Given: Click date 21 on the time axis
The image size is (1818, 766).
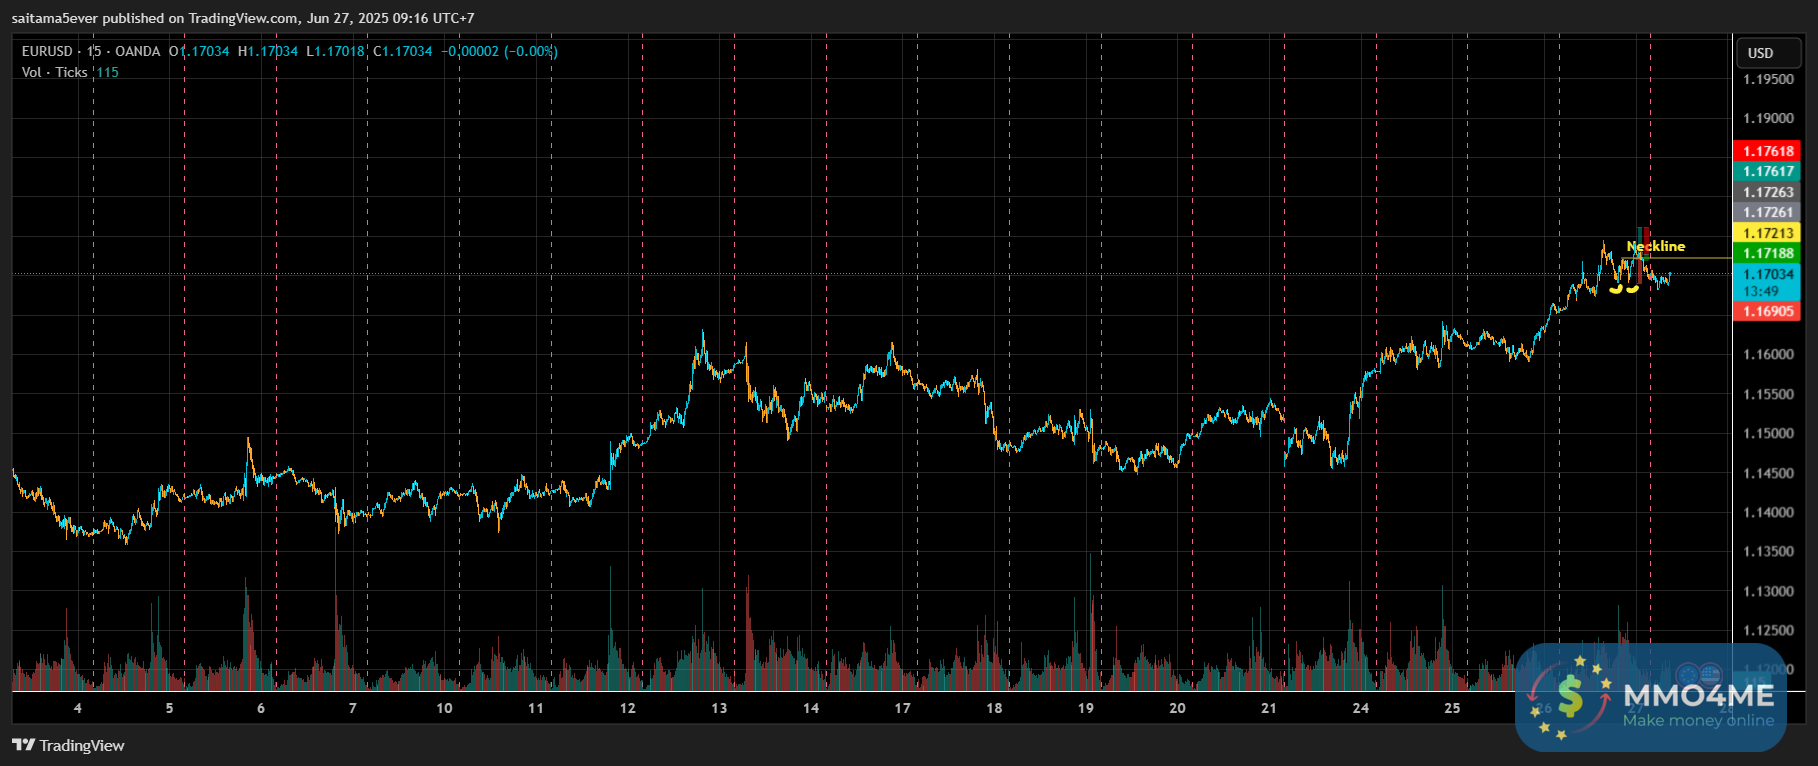Looking at the screenshot, I should click(1269, 708).
